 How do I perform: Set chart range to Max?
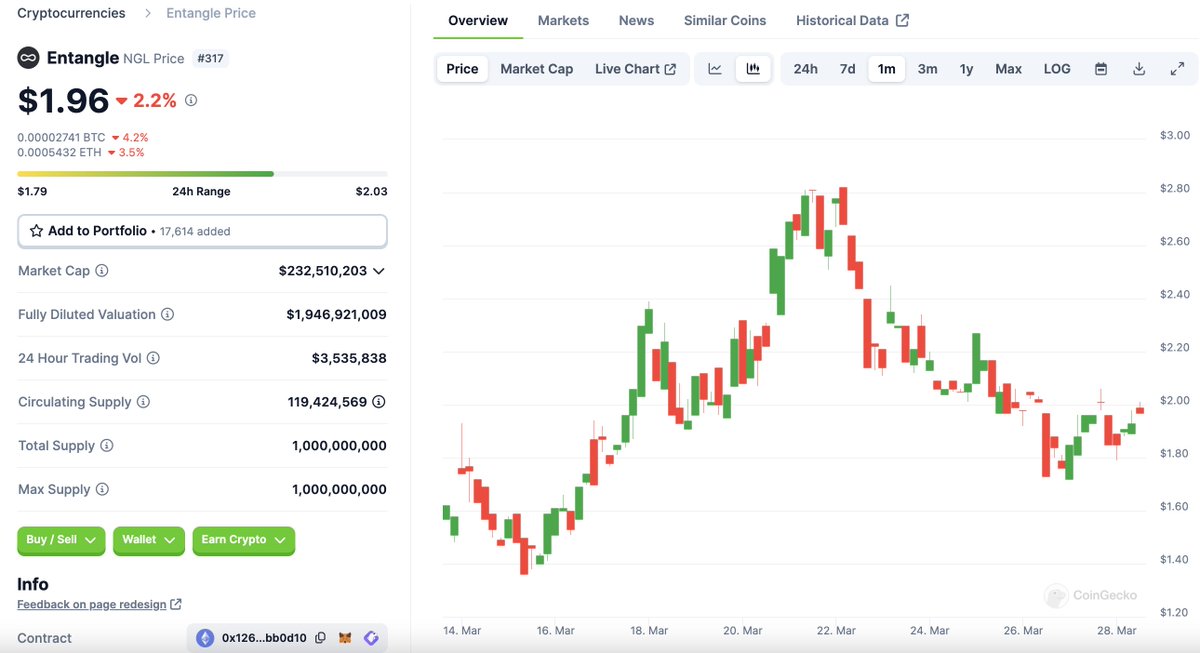(1008, 69)
